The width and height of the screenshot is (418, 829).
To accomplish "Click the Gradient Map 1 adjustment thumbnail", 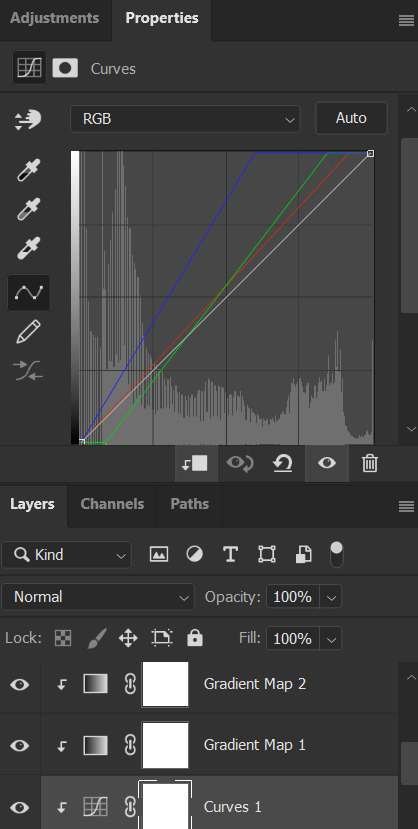I will [x=96, y=745].
